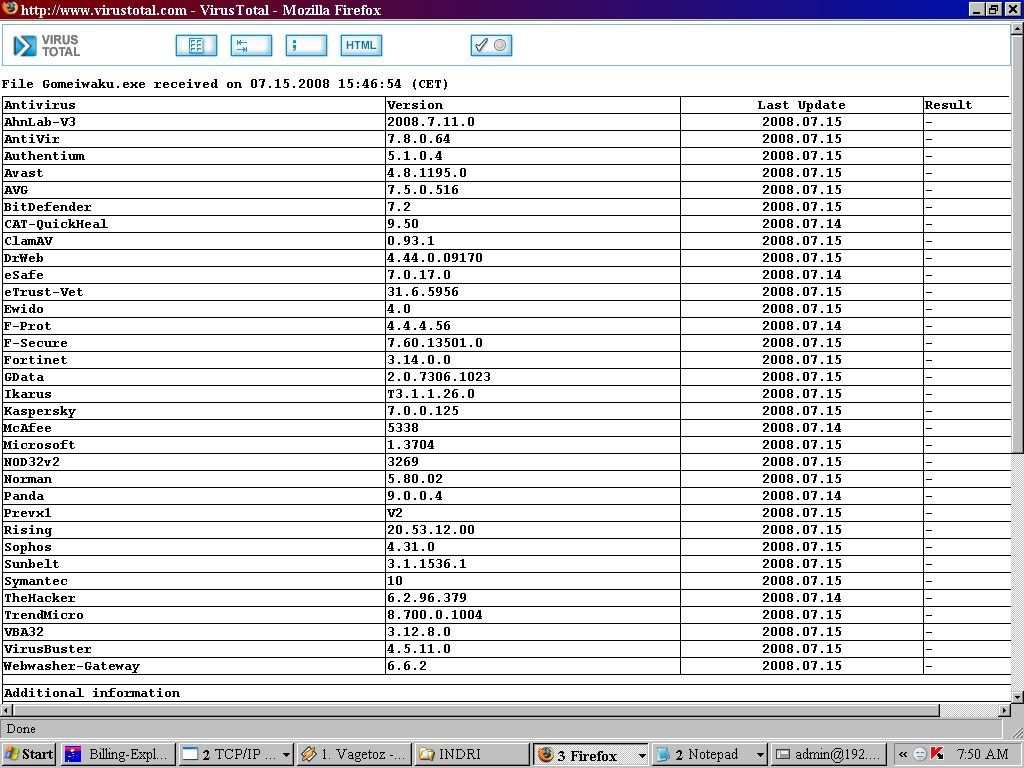Click the Gomeiwaku.exe file received line
This screenshot has width=1024, height=768.
pyautogui.click(x=225, y=84)
